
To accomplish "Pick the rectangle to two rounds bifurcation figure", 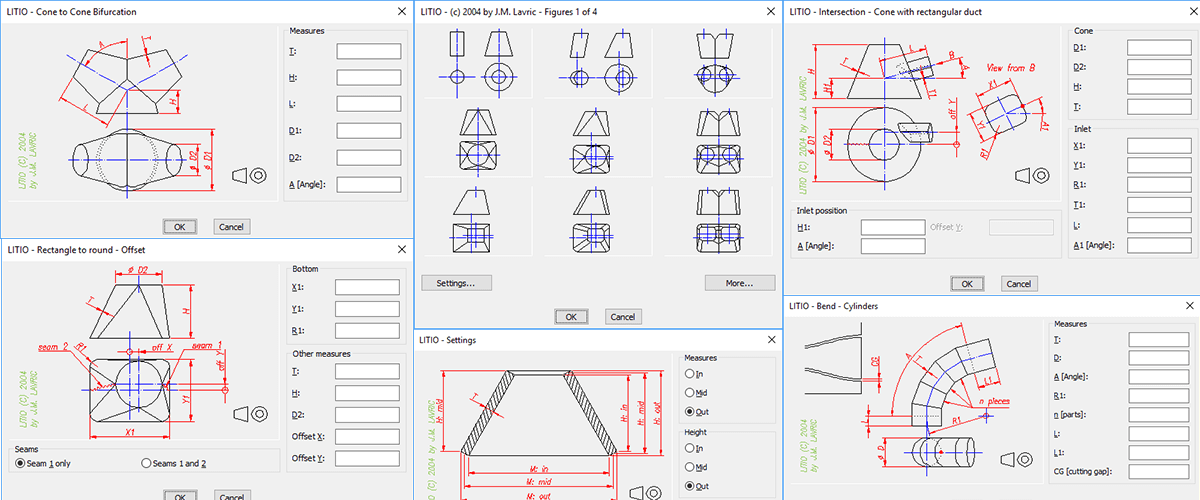I will (x=716, y=140).
